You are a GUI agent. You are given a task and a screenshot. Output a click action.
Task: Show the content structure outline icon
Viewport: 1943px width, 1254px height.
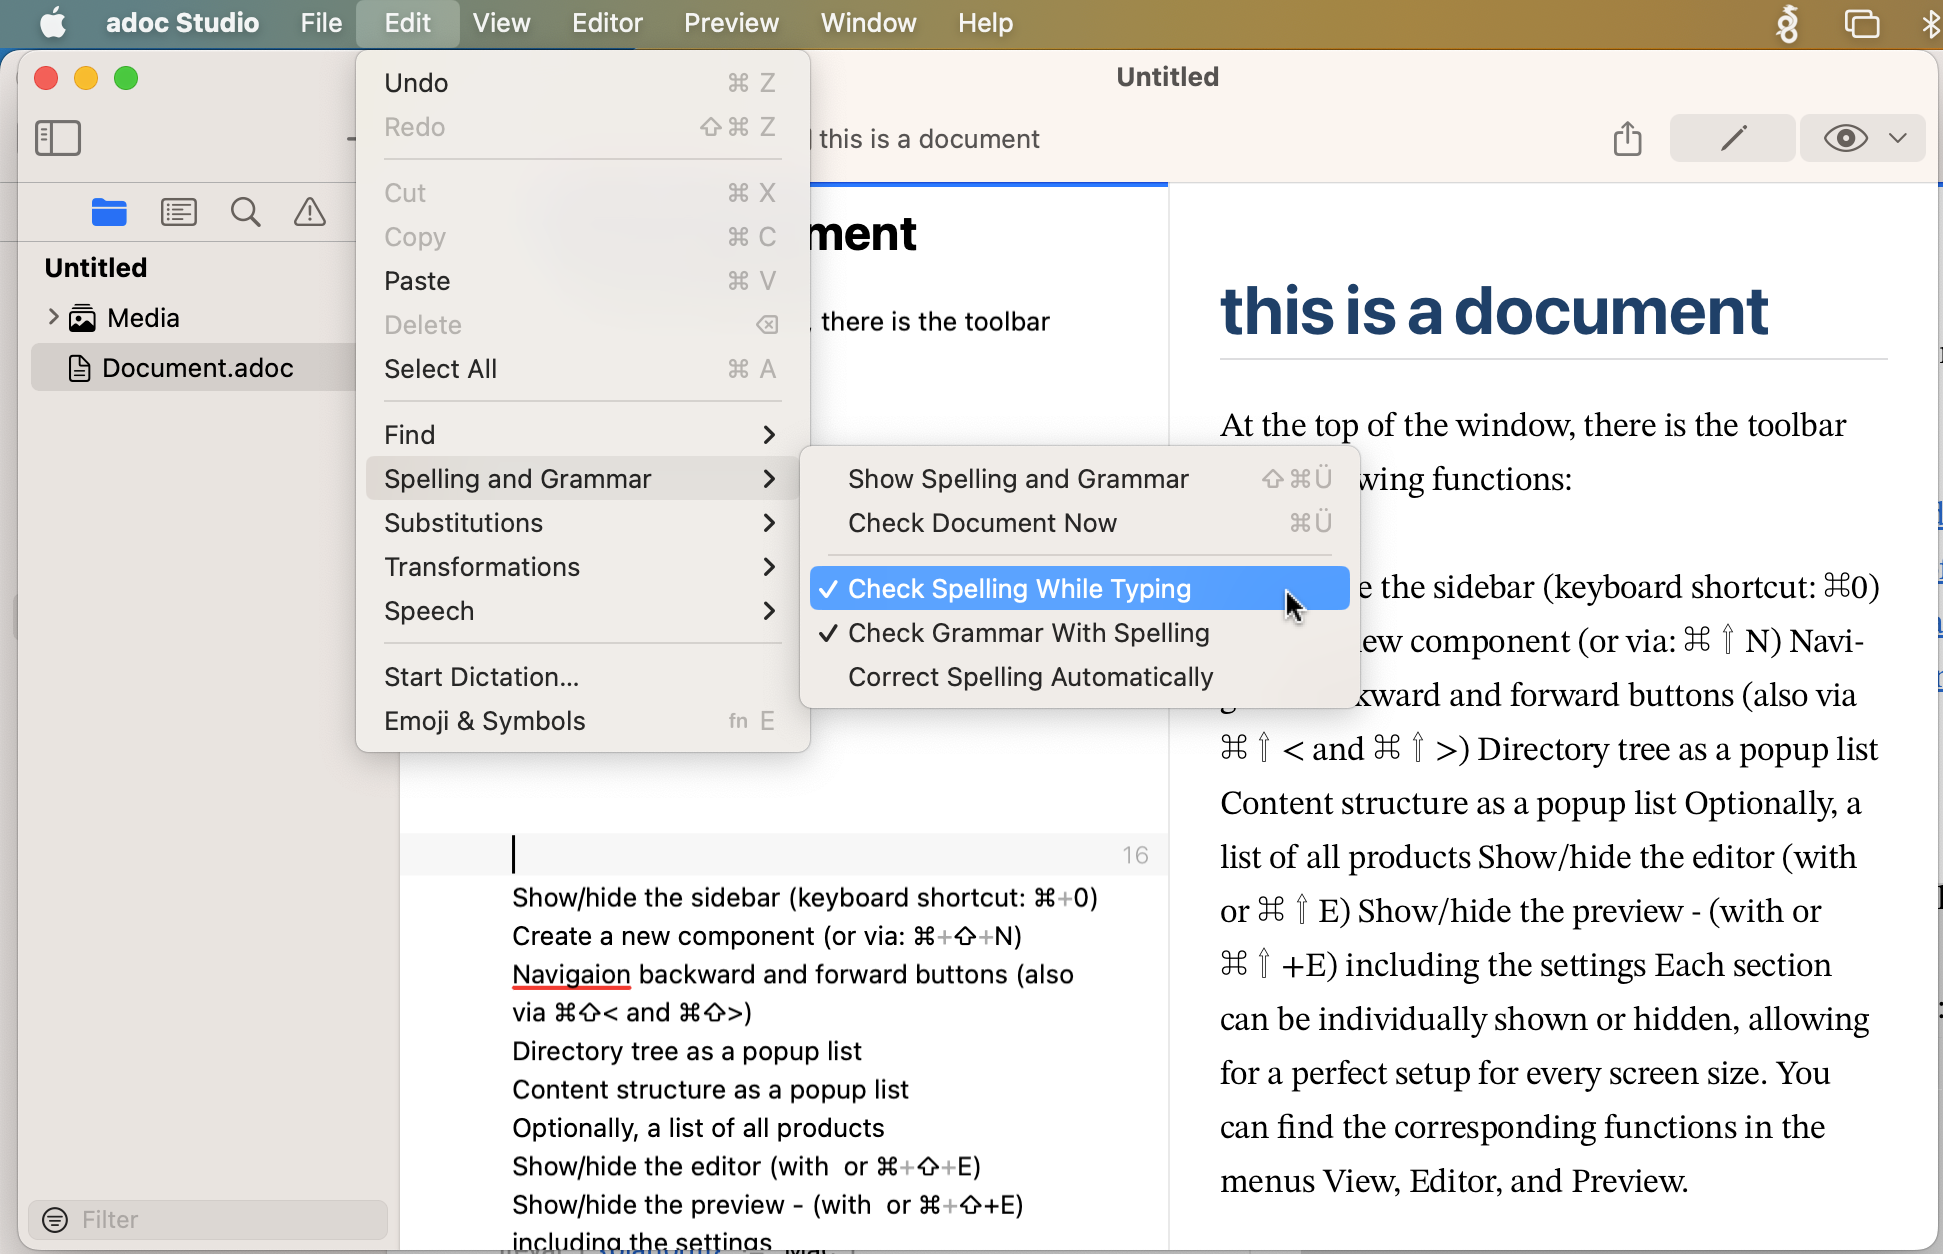178,212
